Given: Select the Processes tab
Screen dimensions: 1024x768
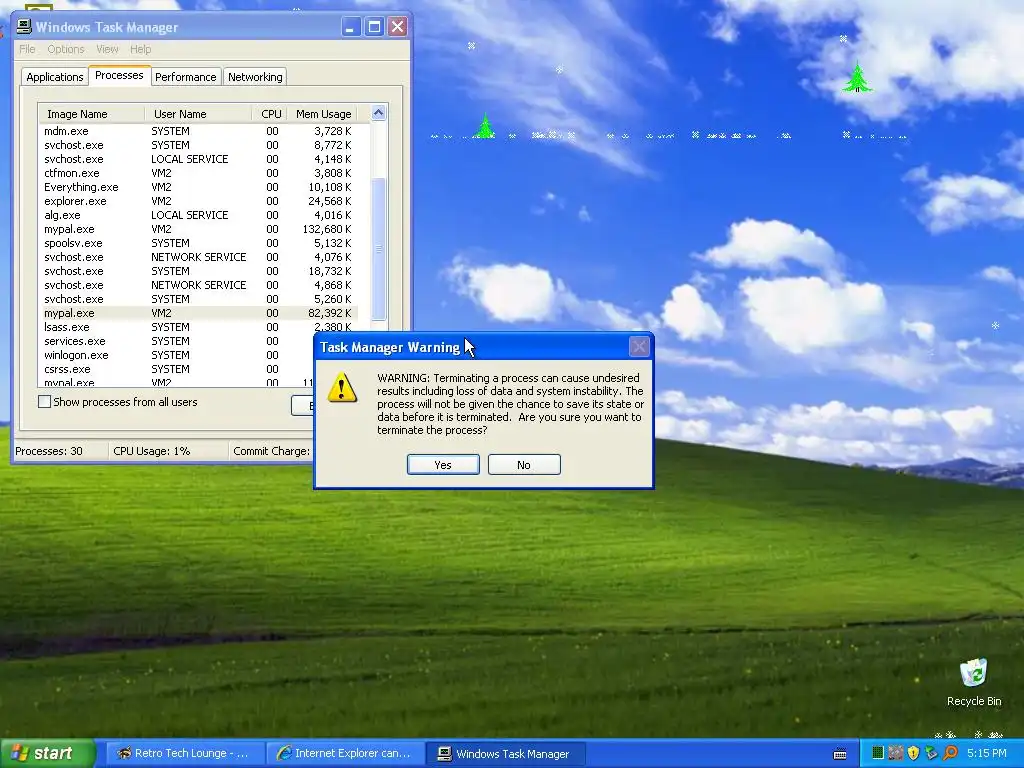Looking at the screenshot, I should pos(120,75).
